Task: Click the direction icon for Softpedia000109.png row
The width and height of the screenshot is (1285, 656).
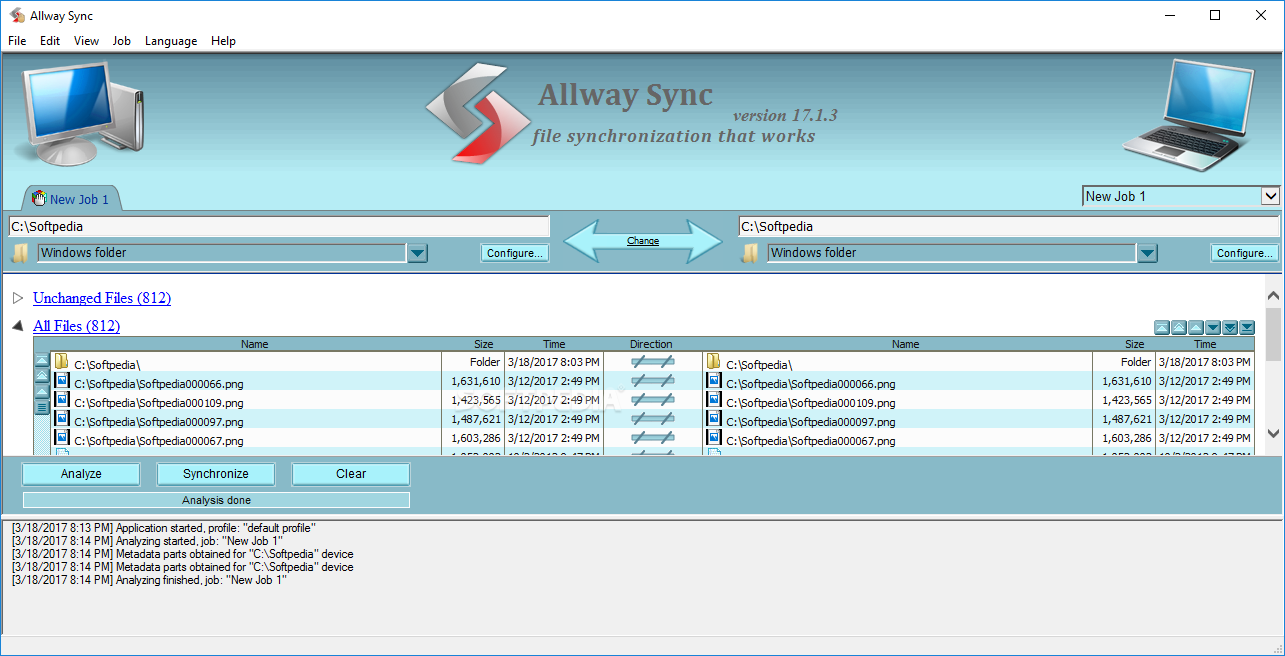Action: pyautogui.click(x=652, y=400)
